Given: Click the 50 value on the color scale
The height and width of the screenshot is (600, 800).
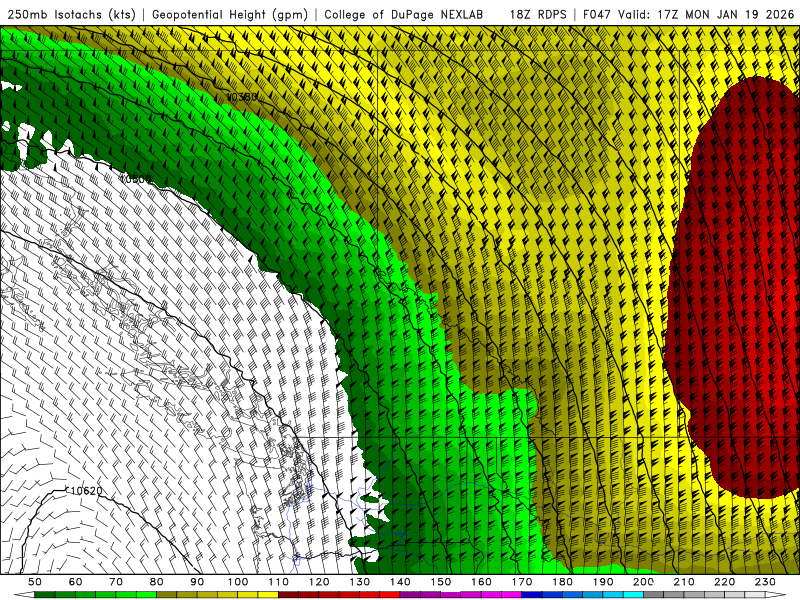Looking at the screenshot, I should pyautogui.click(x=35, y=582).
